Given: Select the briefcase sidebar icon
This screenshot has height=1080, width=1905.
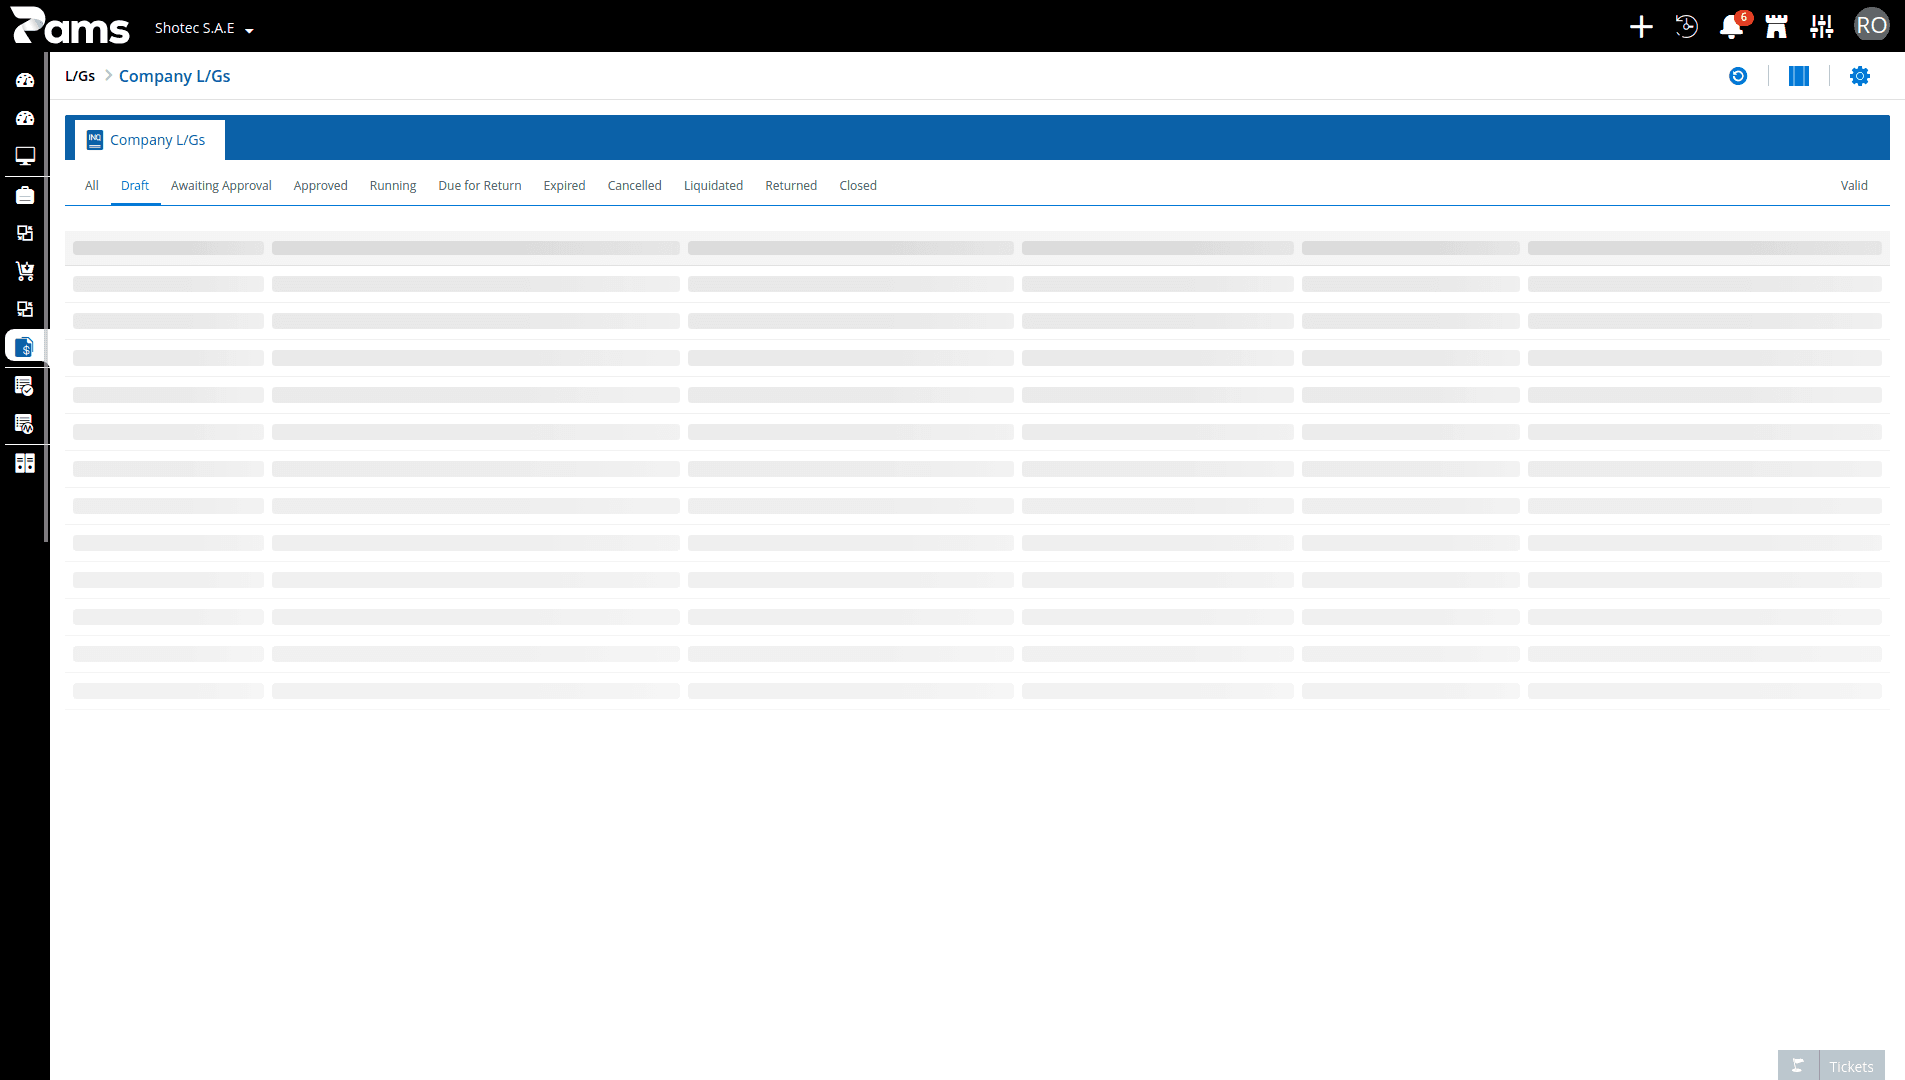Looking at the screenshot, I should [x=25, y=195].
